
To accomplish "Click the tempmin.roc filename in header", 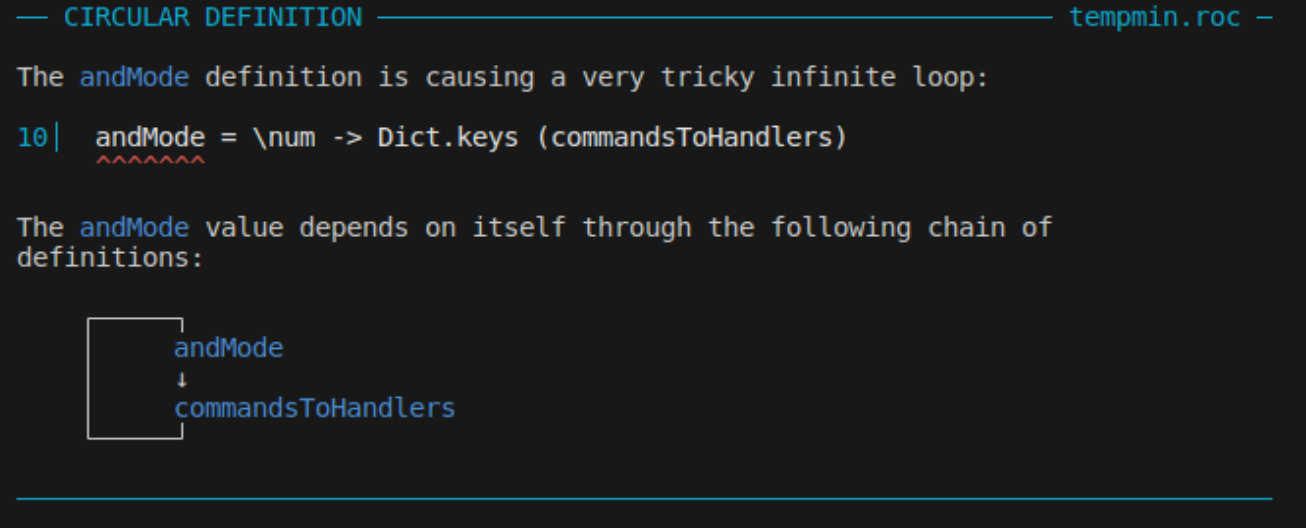I will 1154,17.
